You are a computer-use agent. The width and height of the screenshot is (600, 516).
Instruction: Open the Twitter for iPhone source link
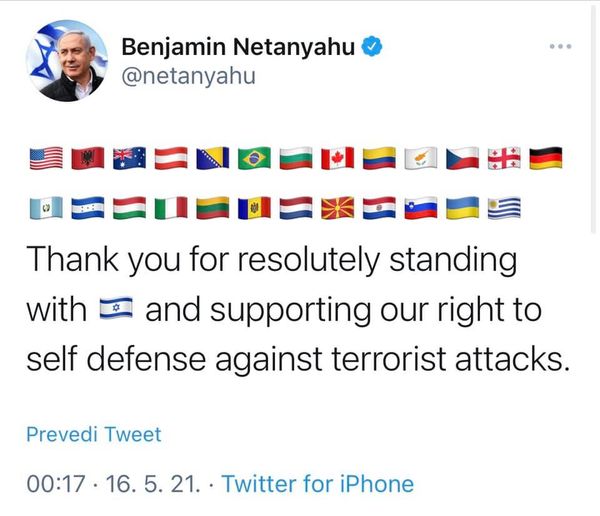point(317,484)
